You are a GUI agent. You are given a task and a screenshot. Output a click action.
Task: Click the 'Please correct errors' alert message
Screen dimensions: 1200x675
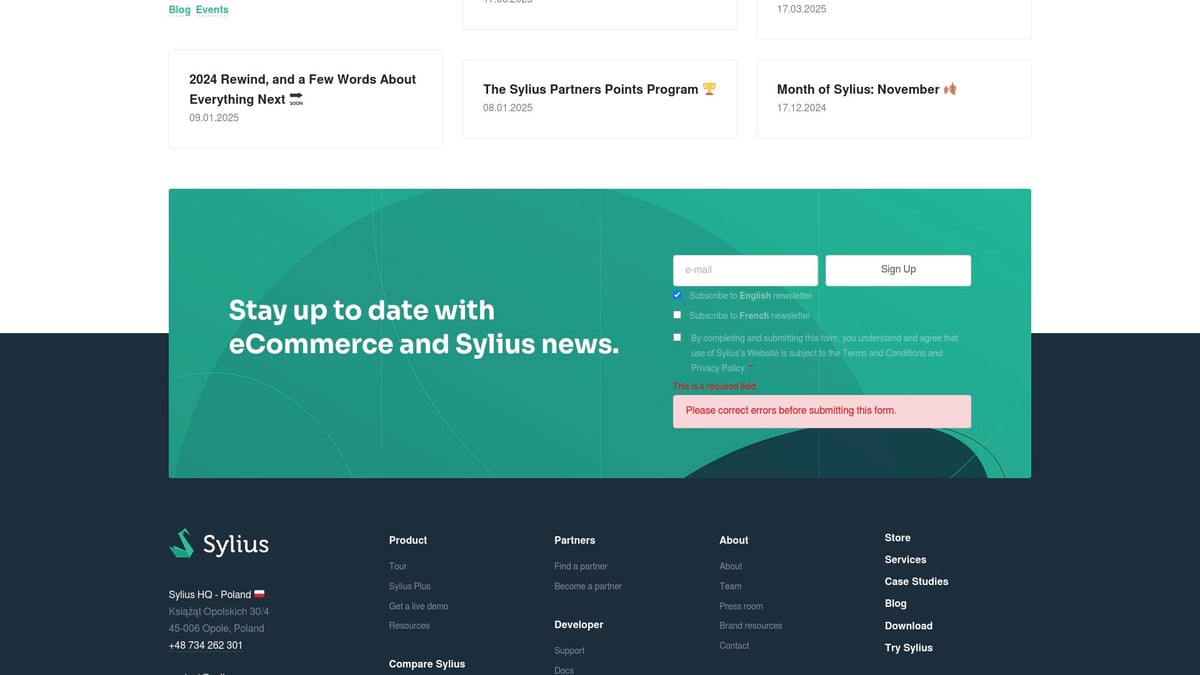pyautogui.click(x=822, y=412)
